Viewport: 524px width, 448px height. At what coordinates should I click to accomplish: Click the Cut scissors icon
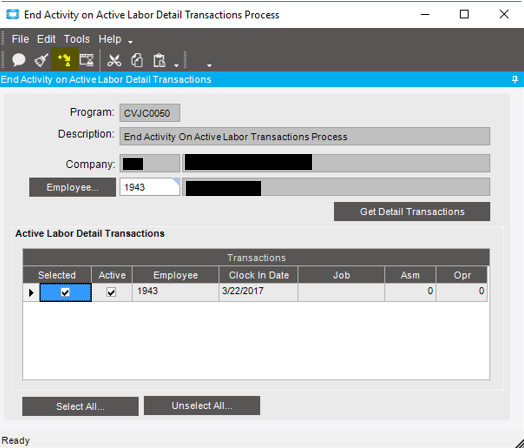click(114, 60)
